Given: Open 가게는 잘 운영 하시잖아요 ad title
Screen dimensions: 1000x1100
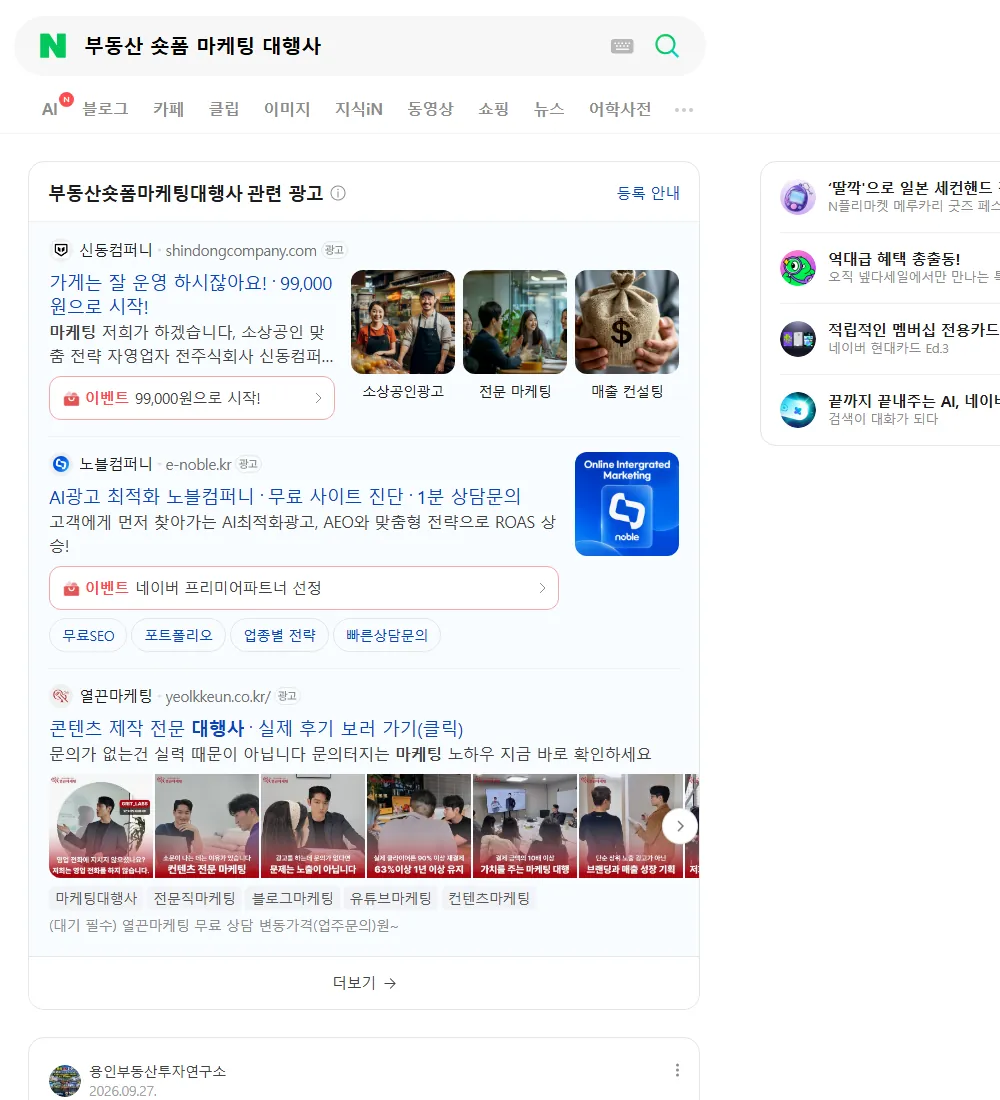Looking at the screenshot, I should (x=191, y=295).
